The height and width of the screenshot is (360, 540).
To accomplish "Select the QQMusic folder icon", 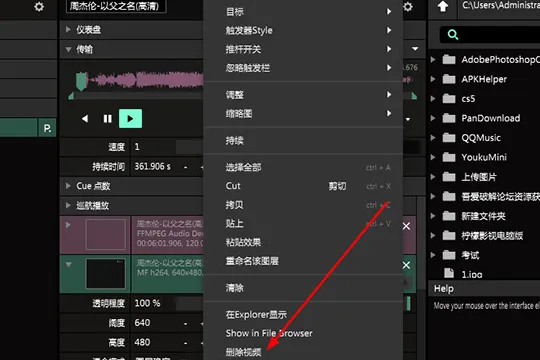I will 449,138.
